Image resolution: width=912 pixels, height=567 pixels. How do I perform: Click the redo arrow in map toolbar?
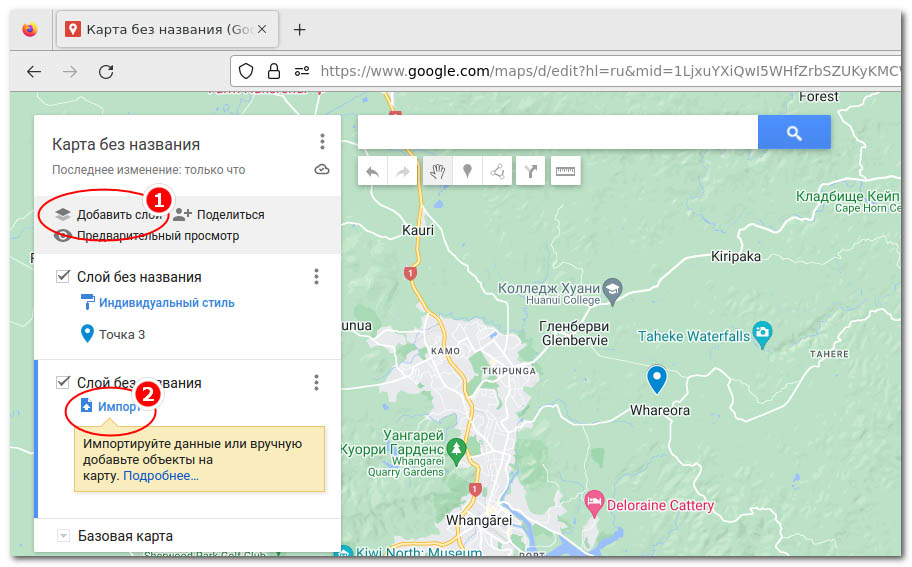tap(402, 172)
